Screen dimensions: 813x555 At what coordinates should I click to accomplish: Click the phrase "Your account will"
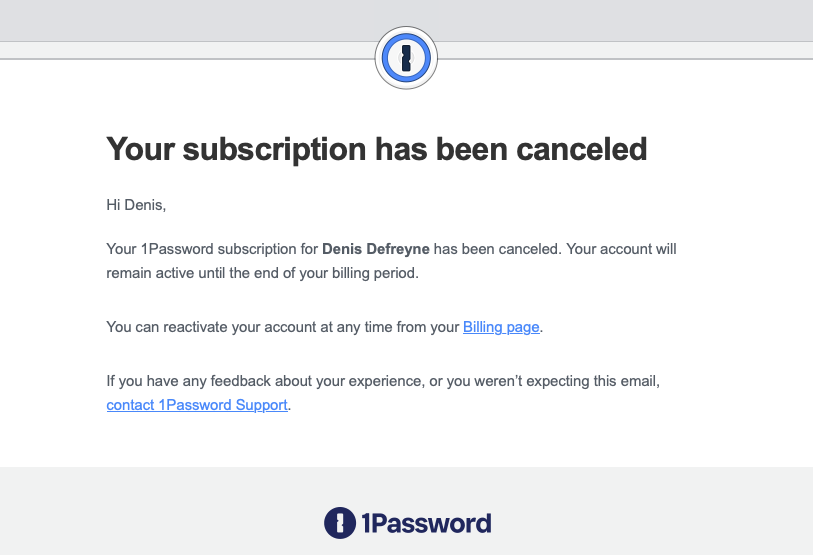click(x=621, y=249)
